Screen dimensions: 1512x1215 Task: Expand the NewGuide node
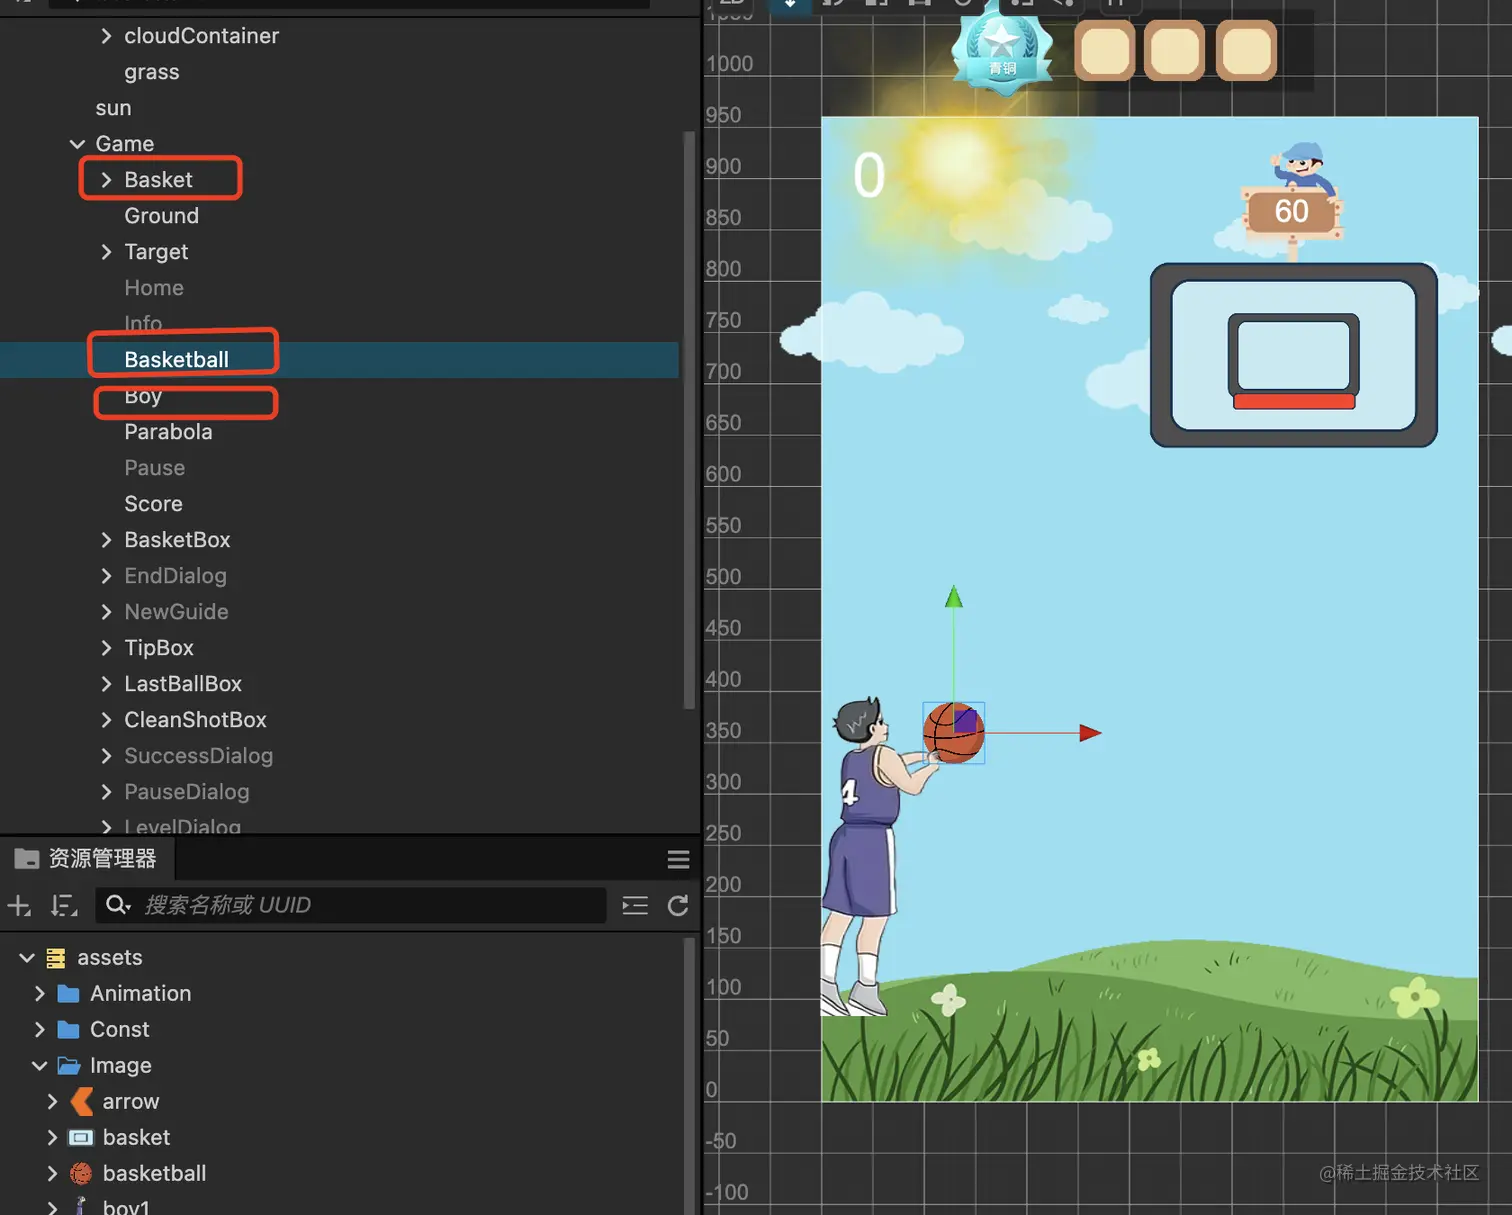tap(106, 612)
